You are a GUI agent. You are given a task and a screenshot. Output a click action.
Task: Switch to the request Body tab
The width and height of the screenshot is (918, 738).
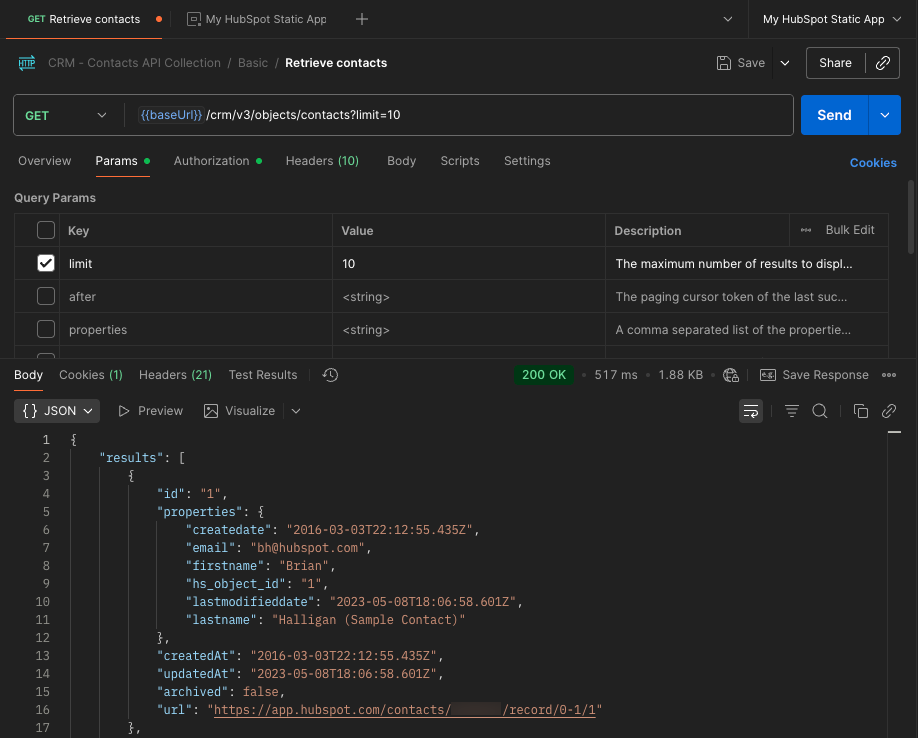(x=402, y=161)
